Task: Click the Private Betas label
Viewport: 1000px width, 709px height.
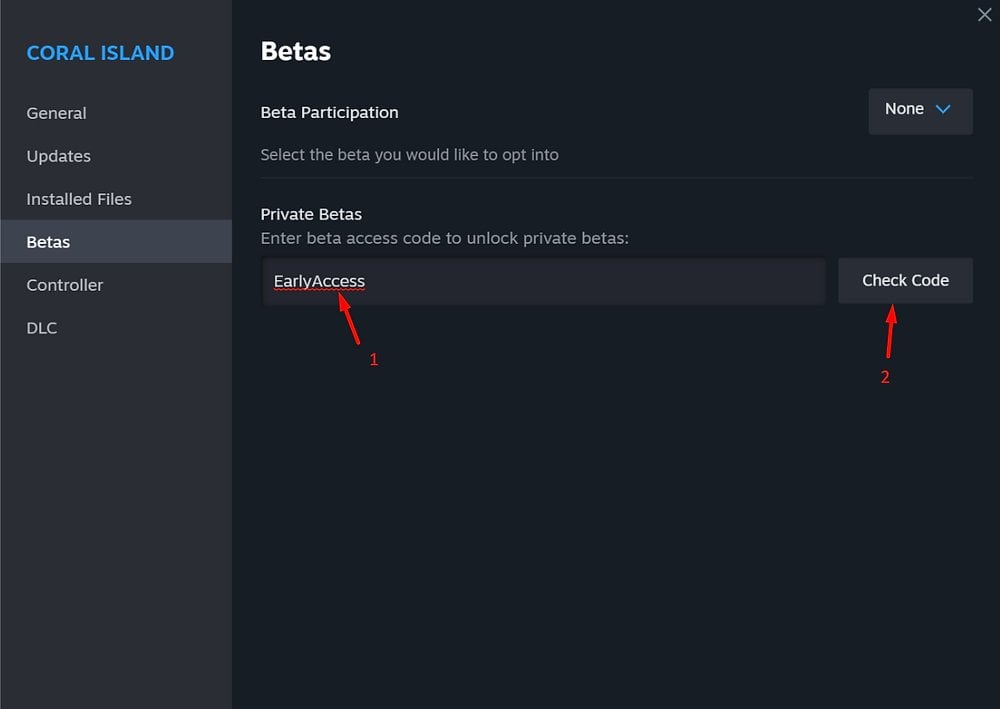Action: tap(311, 214)
